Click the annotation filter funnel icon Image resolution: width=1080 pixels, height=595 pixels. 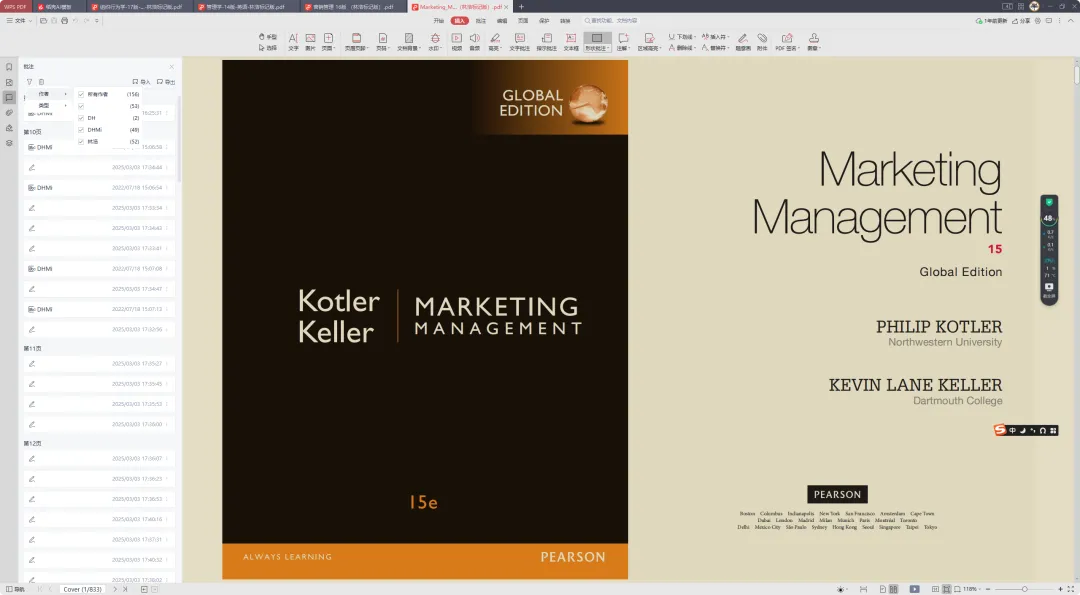tap(29, 81)
